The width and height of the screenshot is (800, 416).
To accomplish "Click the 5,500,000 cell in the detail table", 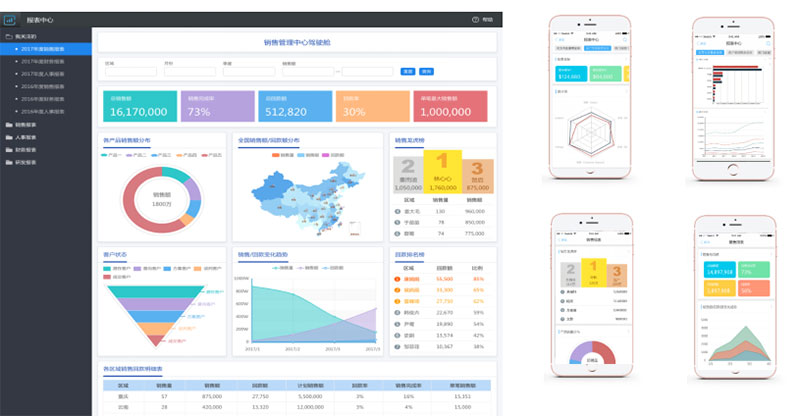I will [x=310, y=397].
